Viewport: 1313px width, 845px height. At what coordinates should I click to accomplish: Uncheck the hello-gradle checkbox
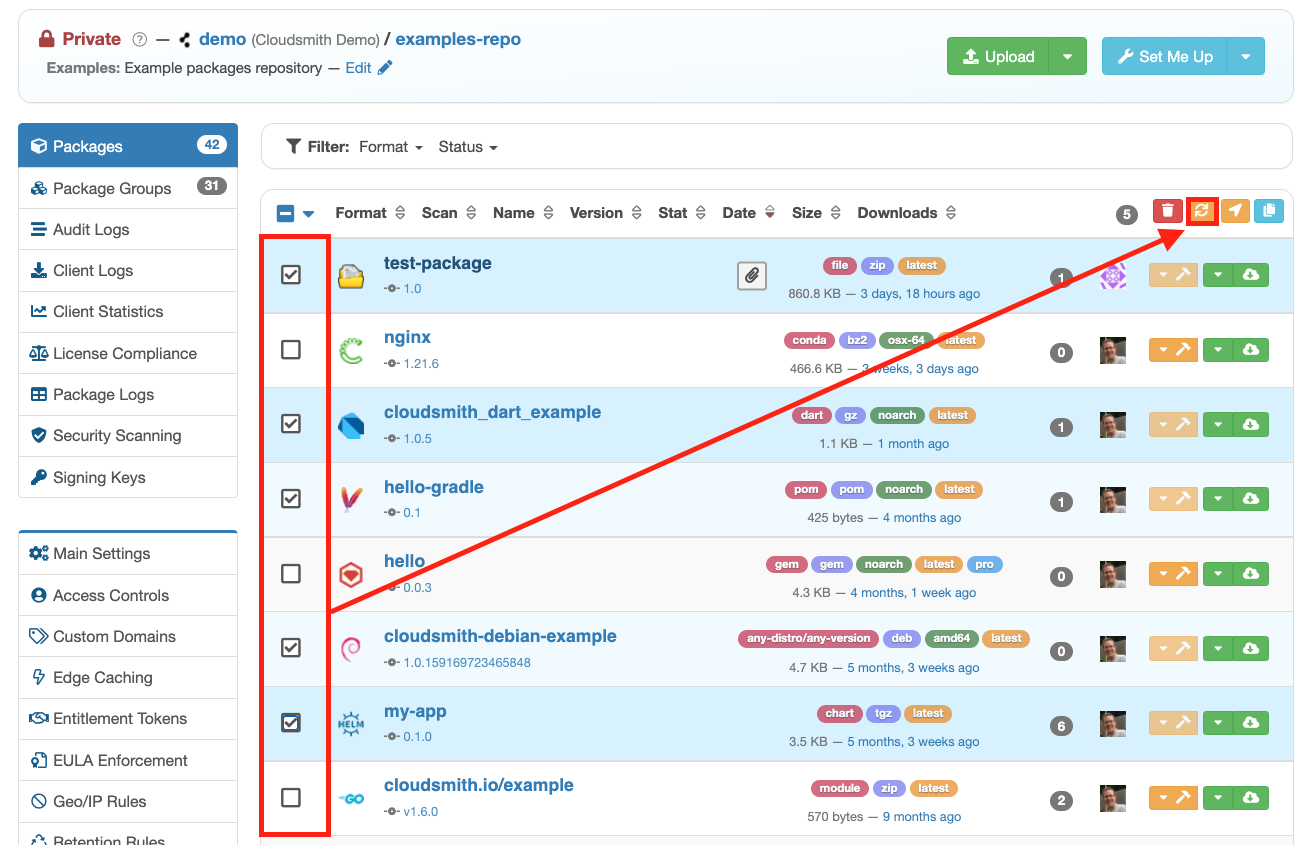tap(290, 498)
